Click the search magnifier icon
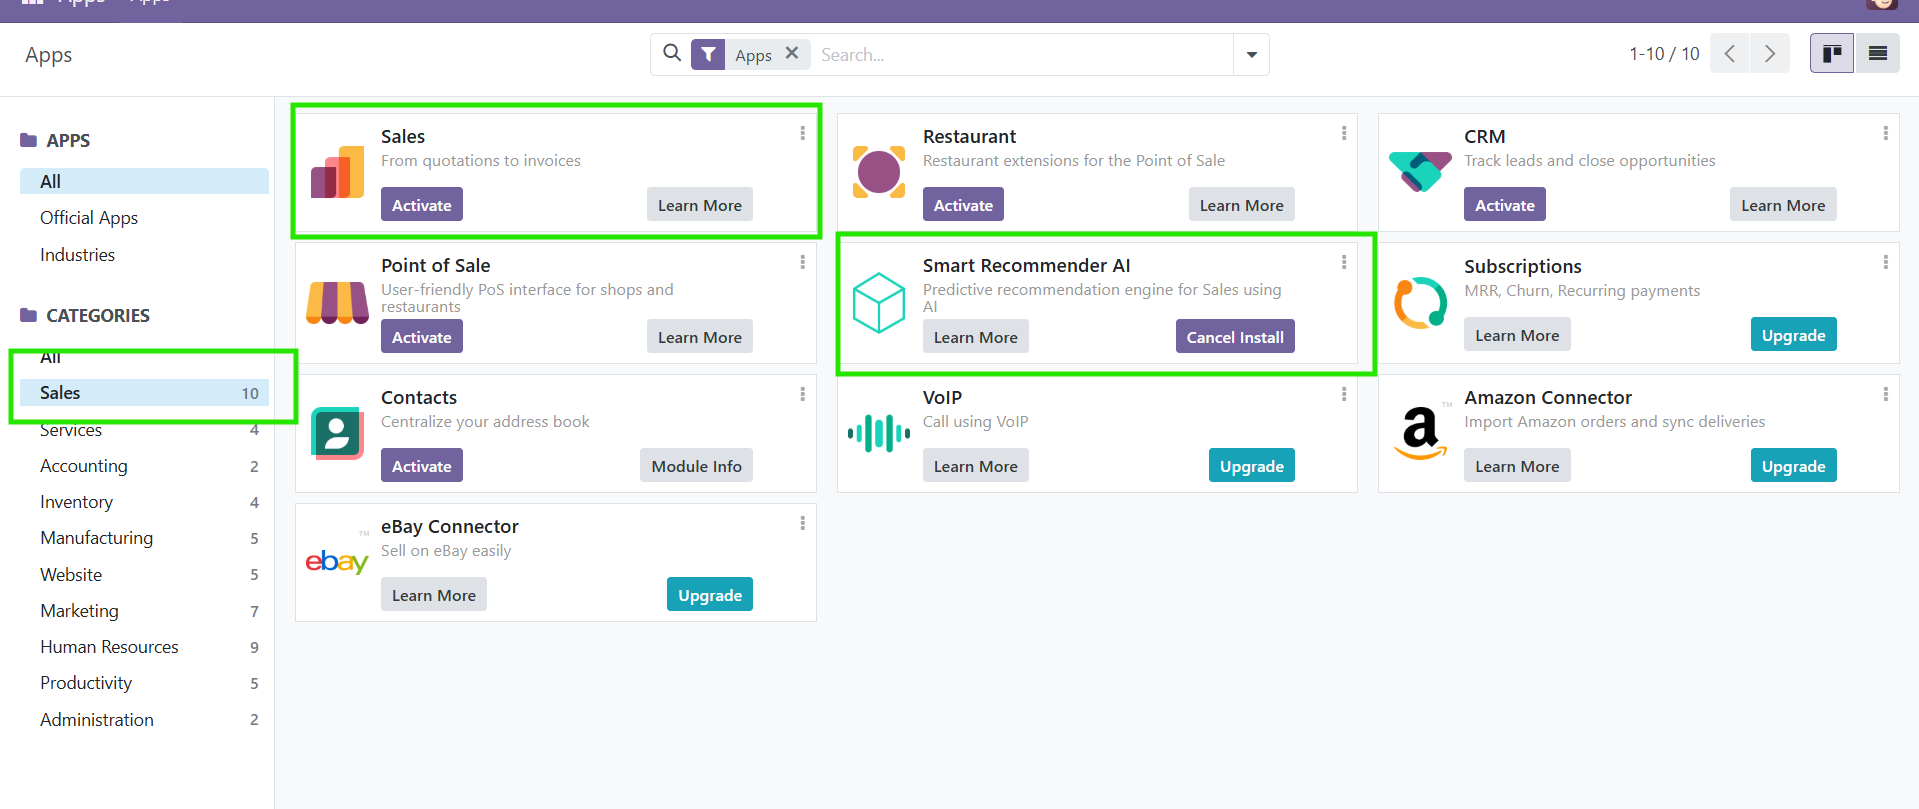 pyautogui.click(x=672, y=54)
